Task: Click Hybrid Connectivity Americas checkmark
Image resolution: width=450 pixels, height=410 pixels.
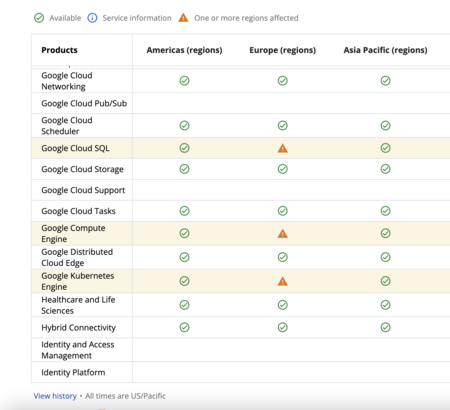Action: 184,327
